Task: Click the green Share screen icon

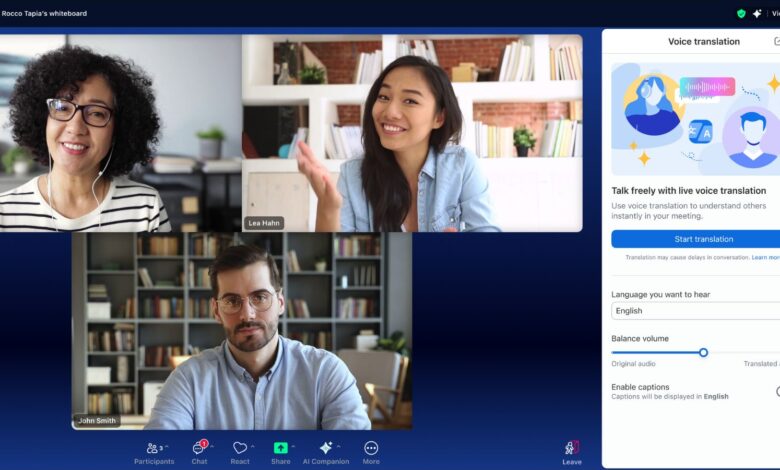Action: 281,448
